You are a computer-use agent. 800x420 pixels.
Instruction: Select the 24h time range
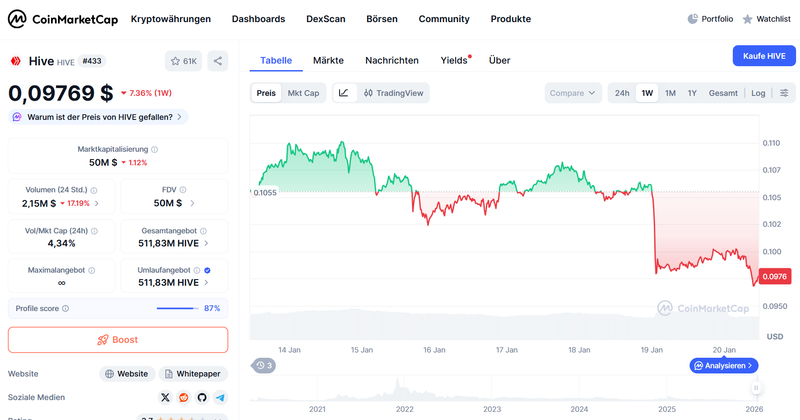(x=622, y=93)
